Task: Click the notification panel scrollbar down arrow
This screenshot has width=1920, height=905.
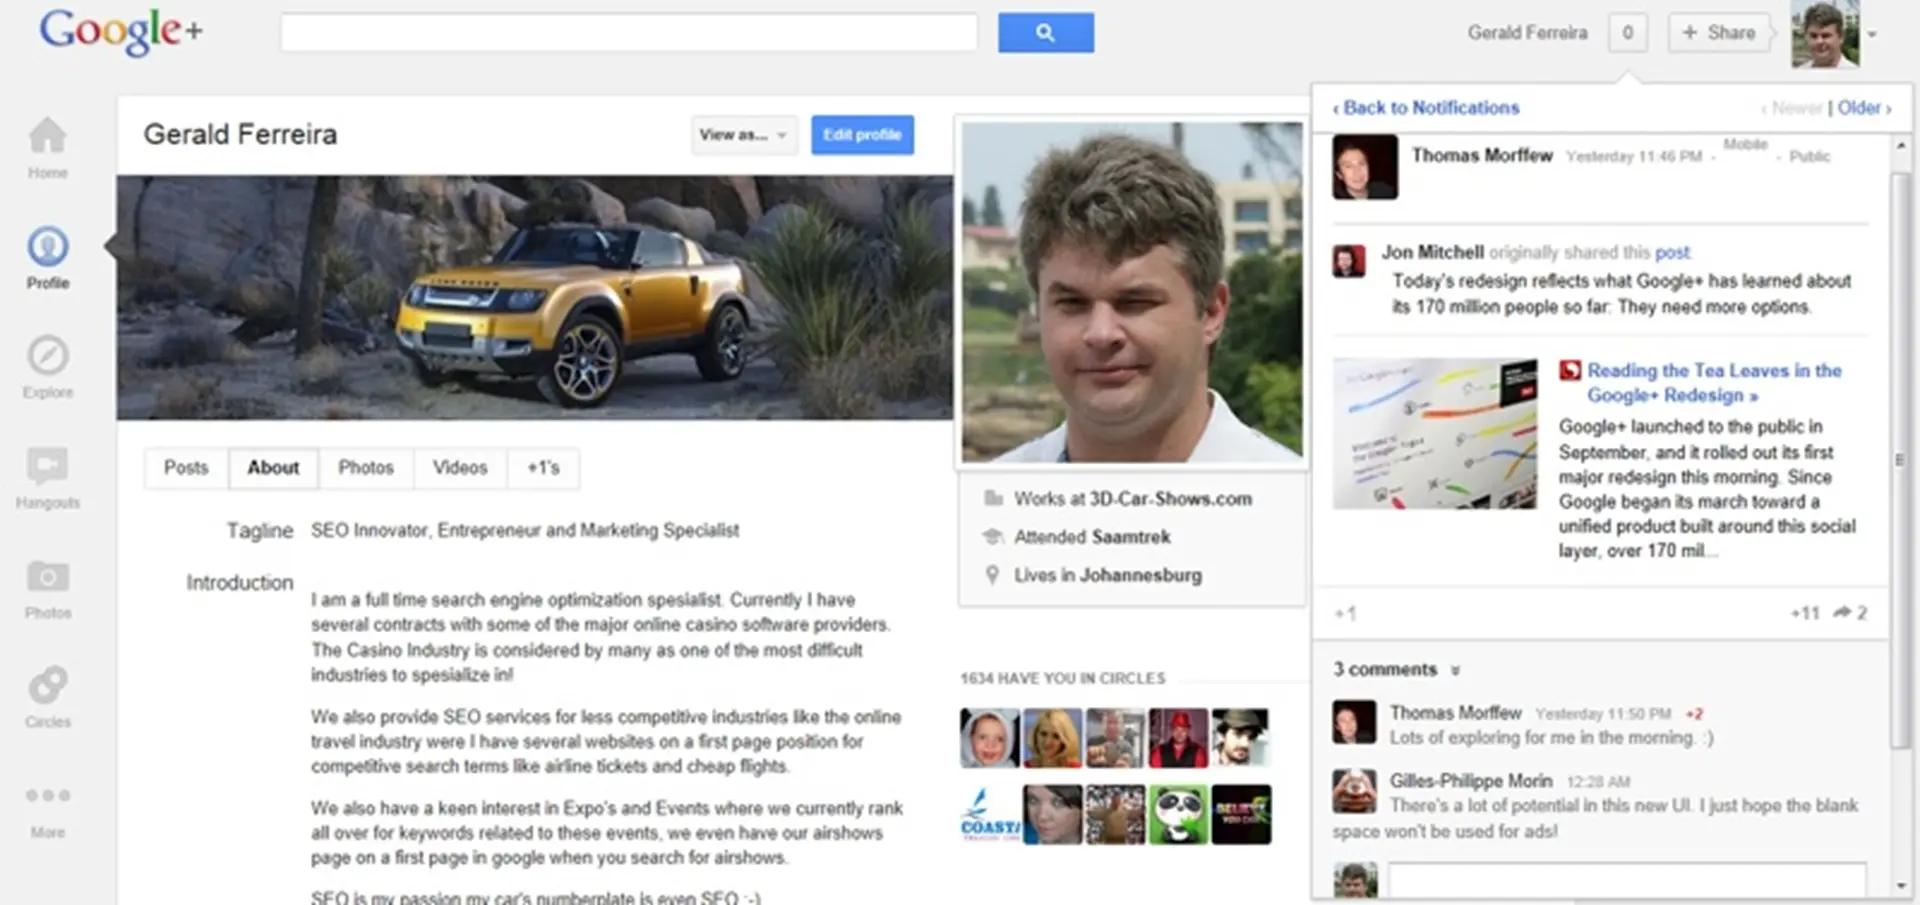Action: [x=1901, y=886]
